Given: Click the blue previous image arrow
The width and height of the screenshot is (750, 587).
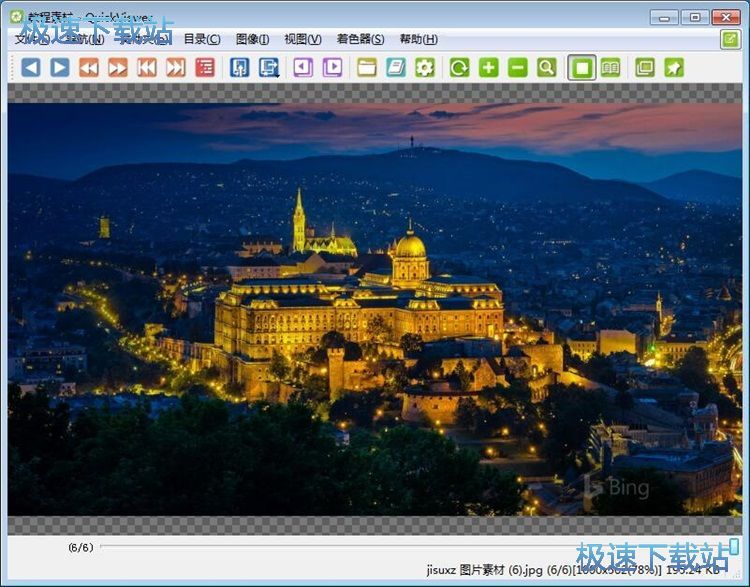Looking at the screenshot, I should click(x=31, y=67).
